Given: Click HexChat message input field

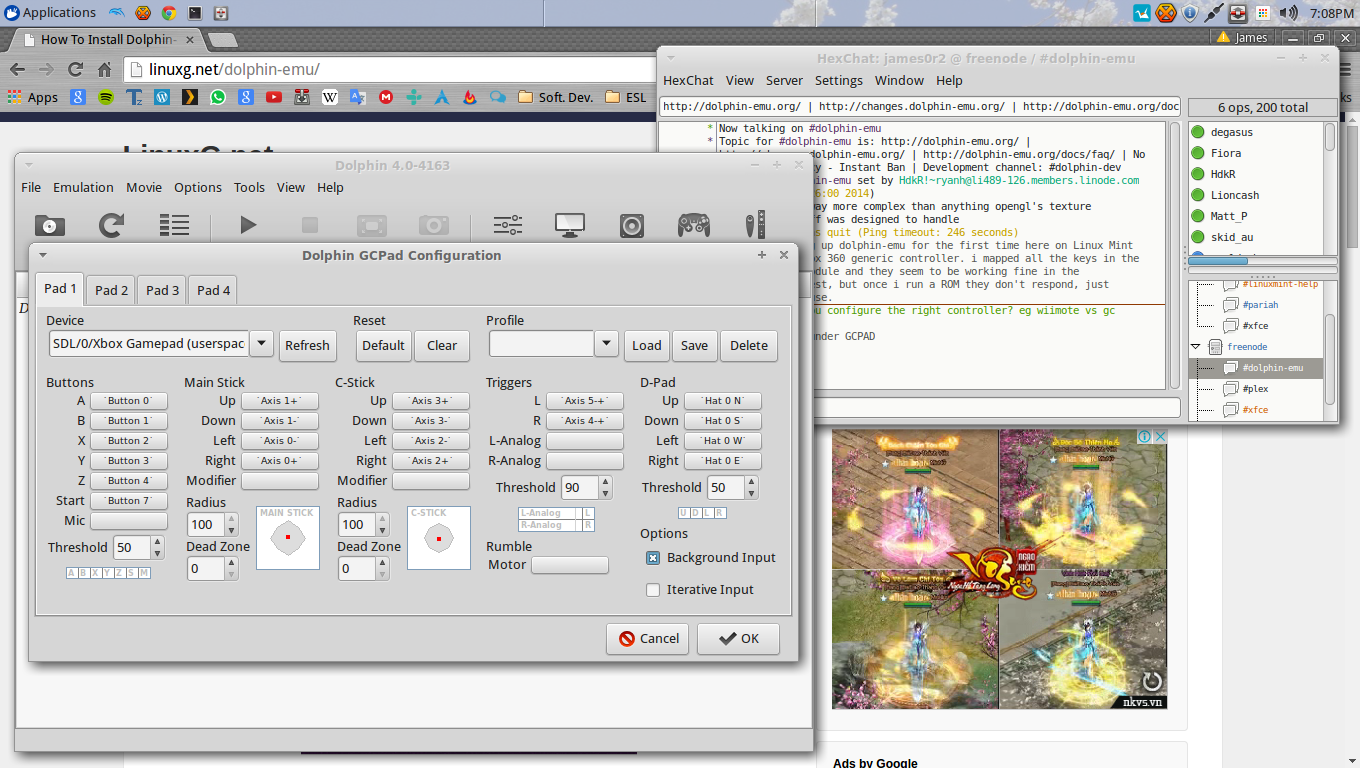Looking at the screenshot, I should point(998,407).
